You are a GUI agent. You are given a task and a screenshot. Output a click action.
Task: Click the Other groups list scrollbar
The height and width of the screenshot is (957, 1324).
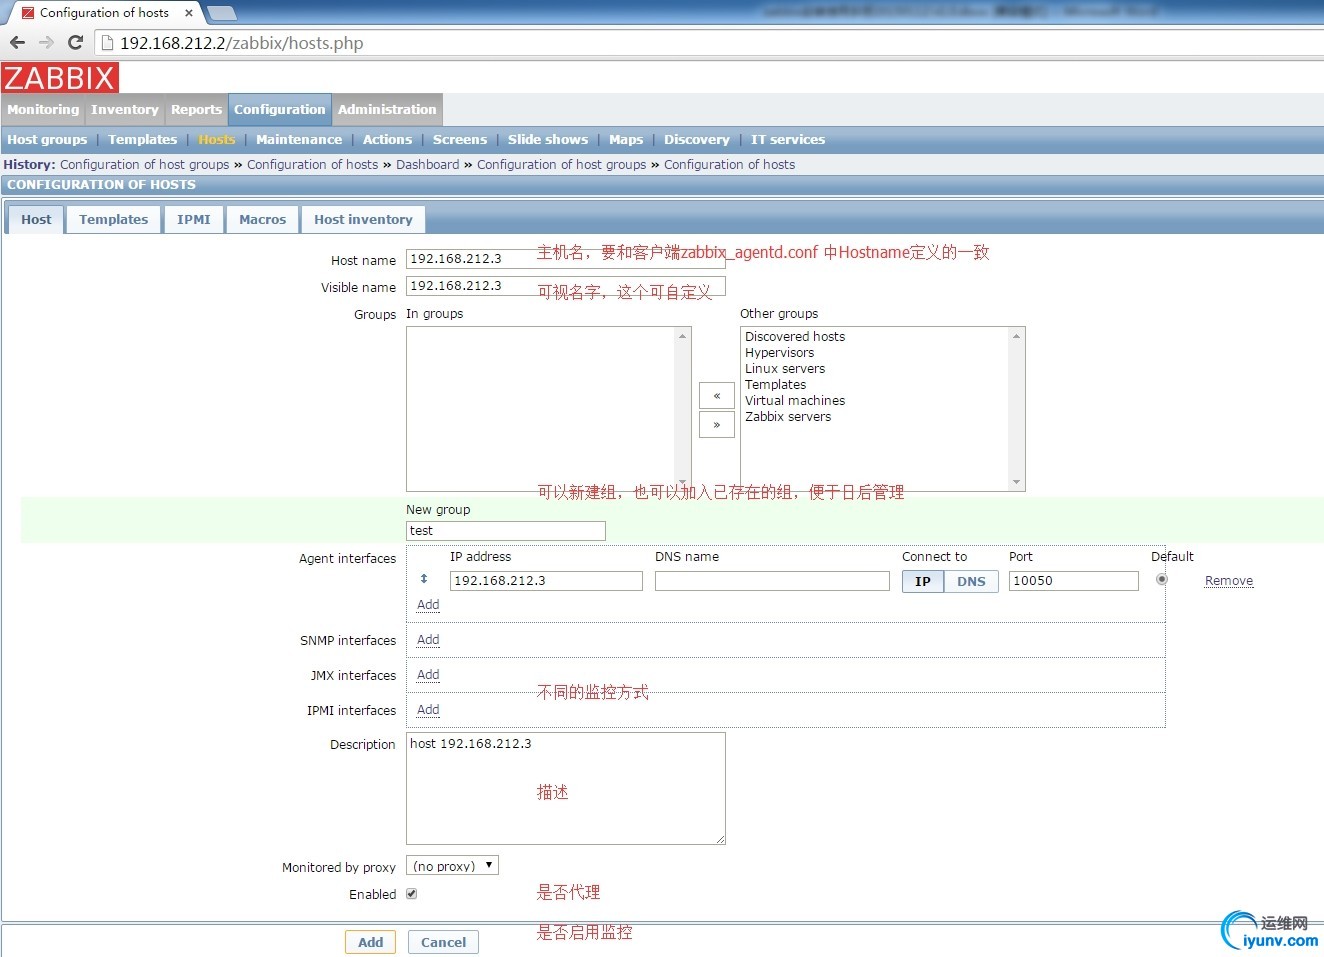pyautogui.click(x=1017, y=409)
